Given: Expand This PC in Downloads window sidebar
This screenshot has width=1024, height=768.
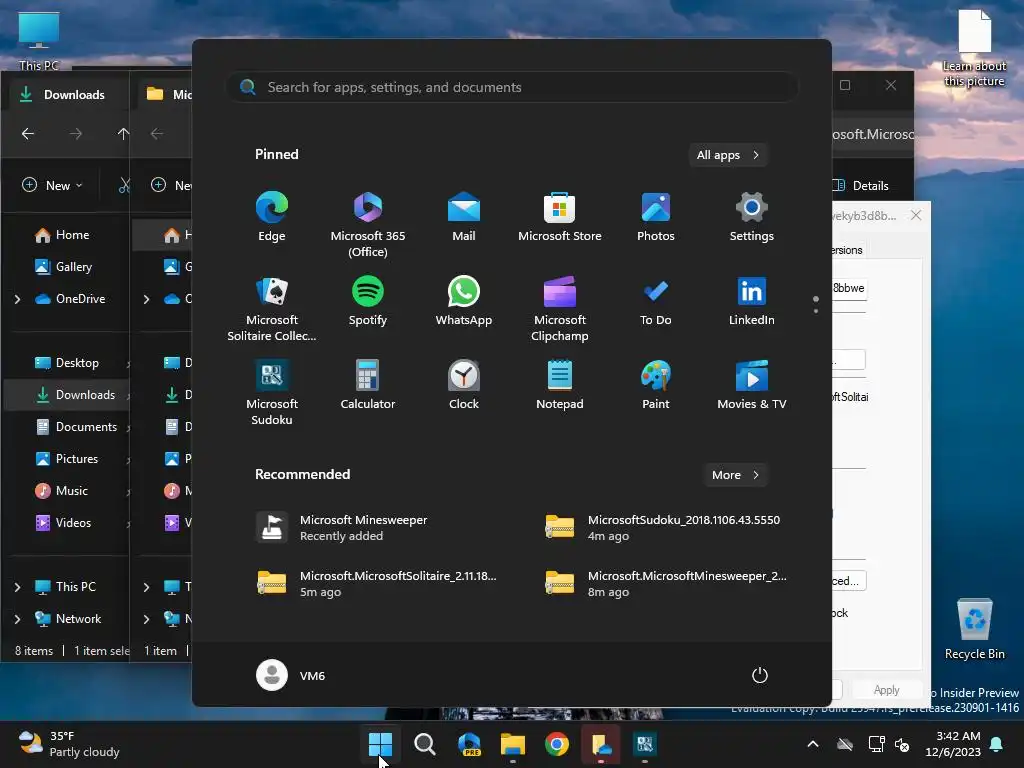Looking at the screenshot, I should (18, 587).
